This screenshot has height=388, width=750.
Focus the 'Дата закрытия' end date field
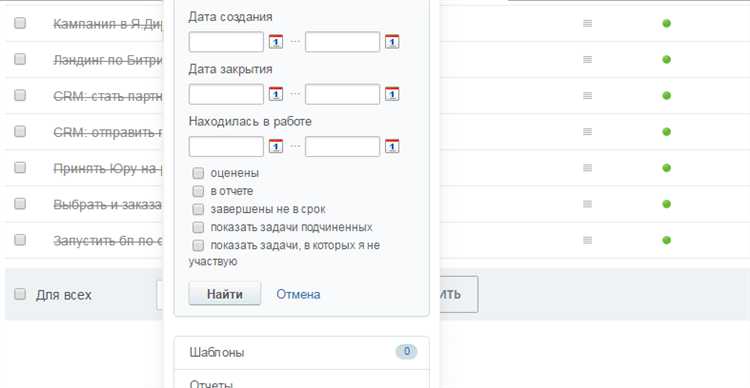(342, 94)
